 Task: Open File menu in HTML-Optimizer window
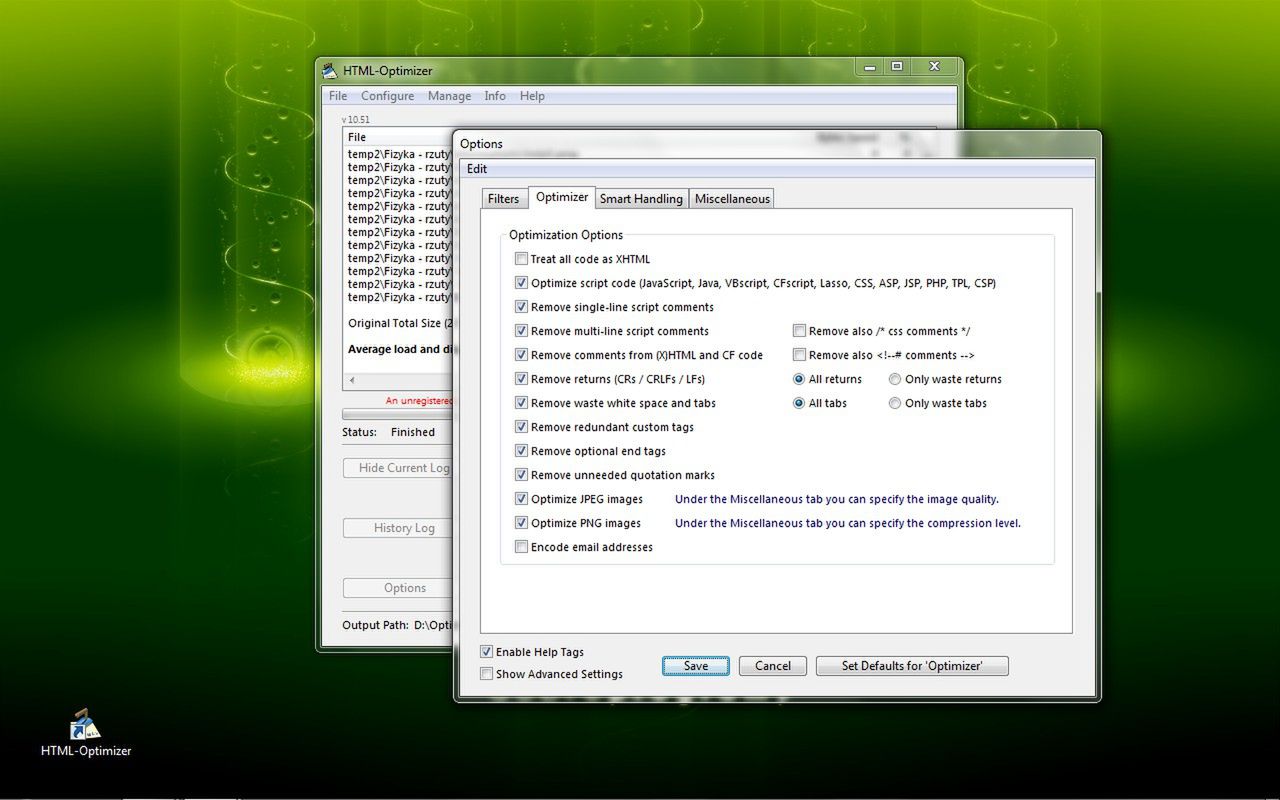point(338,96)
